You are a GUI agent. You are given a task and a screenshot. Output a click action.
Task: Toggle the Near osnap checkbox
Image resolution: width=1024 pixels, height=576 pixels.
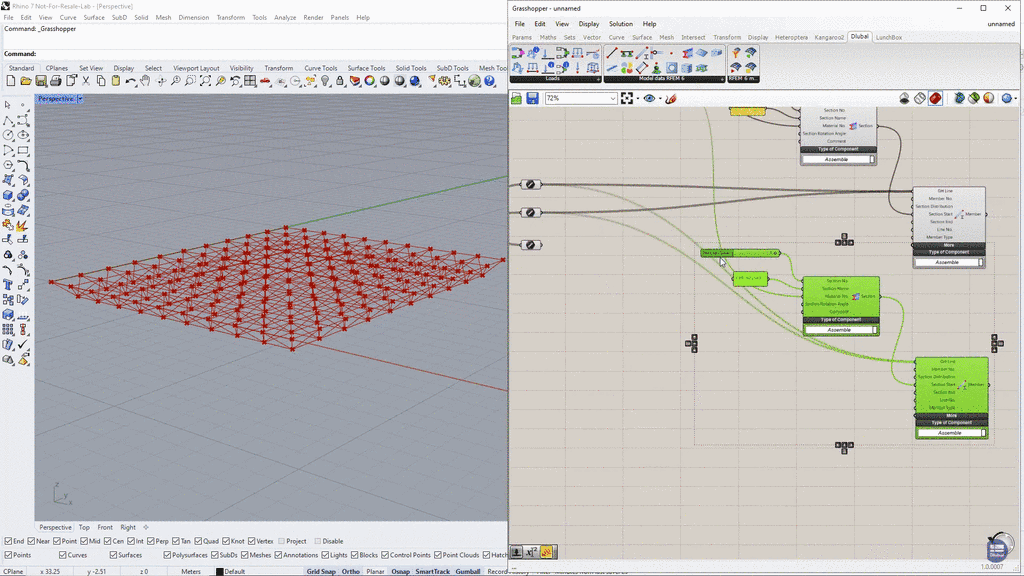tap(31, 541)
